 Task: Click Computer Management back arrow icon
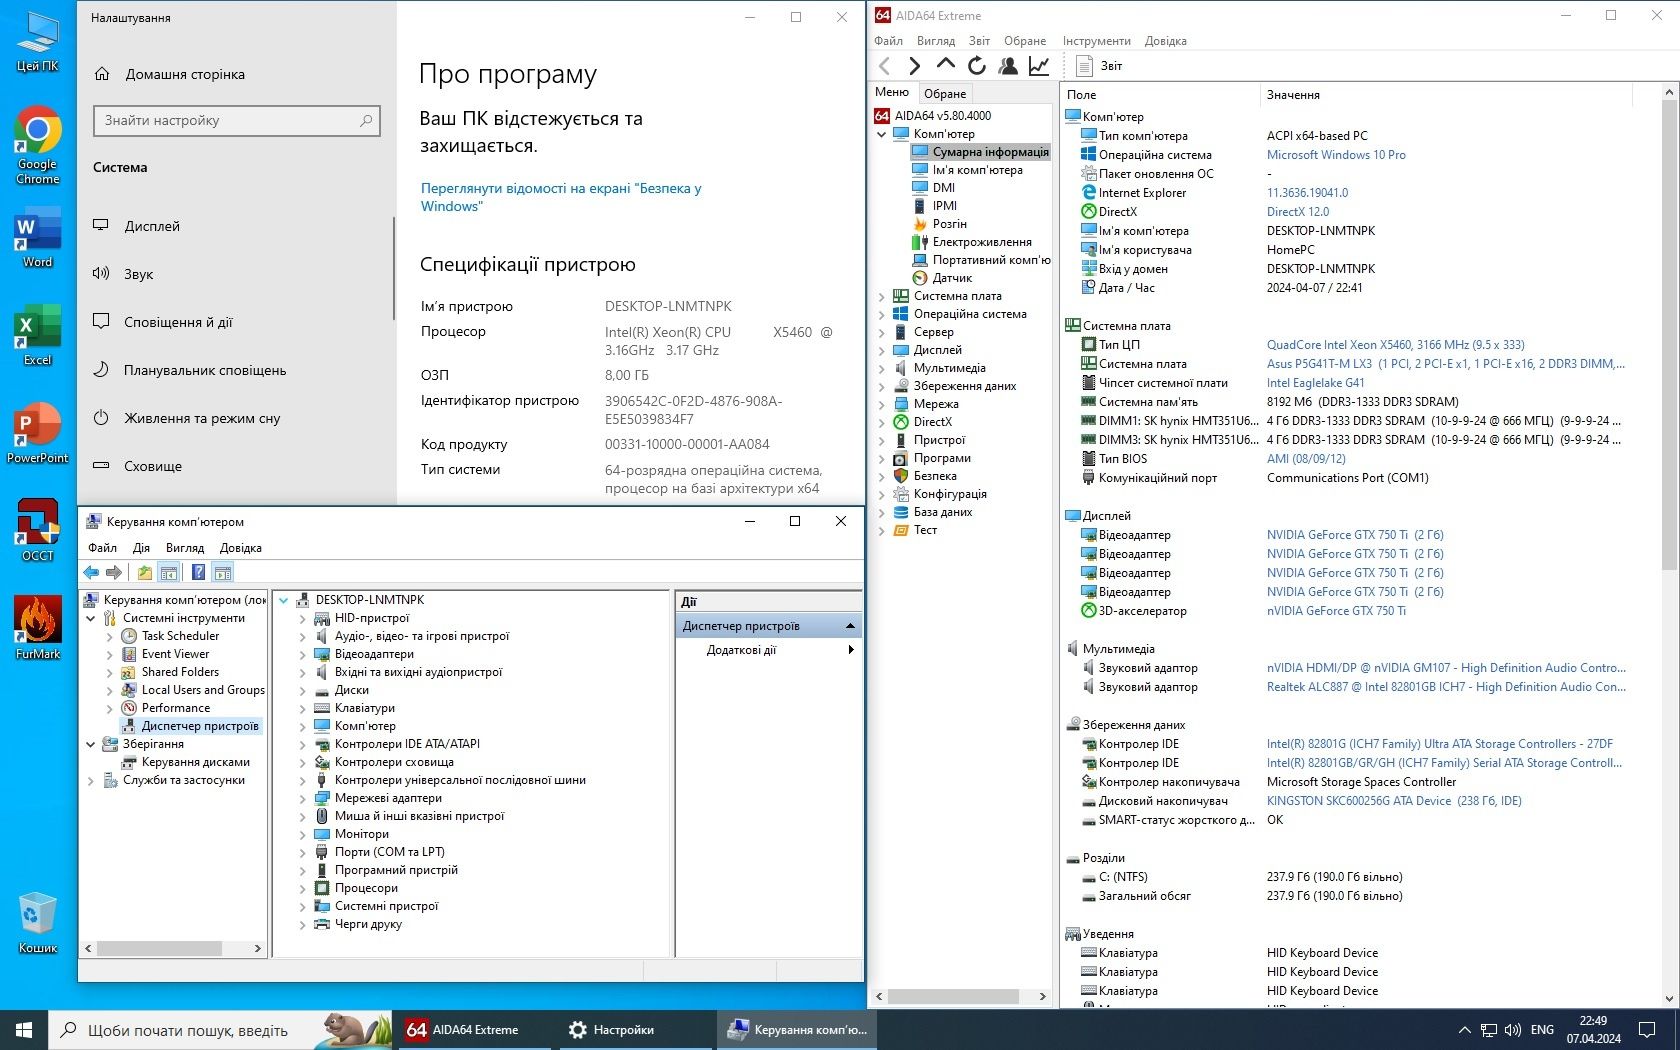pos(92,573)
